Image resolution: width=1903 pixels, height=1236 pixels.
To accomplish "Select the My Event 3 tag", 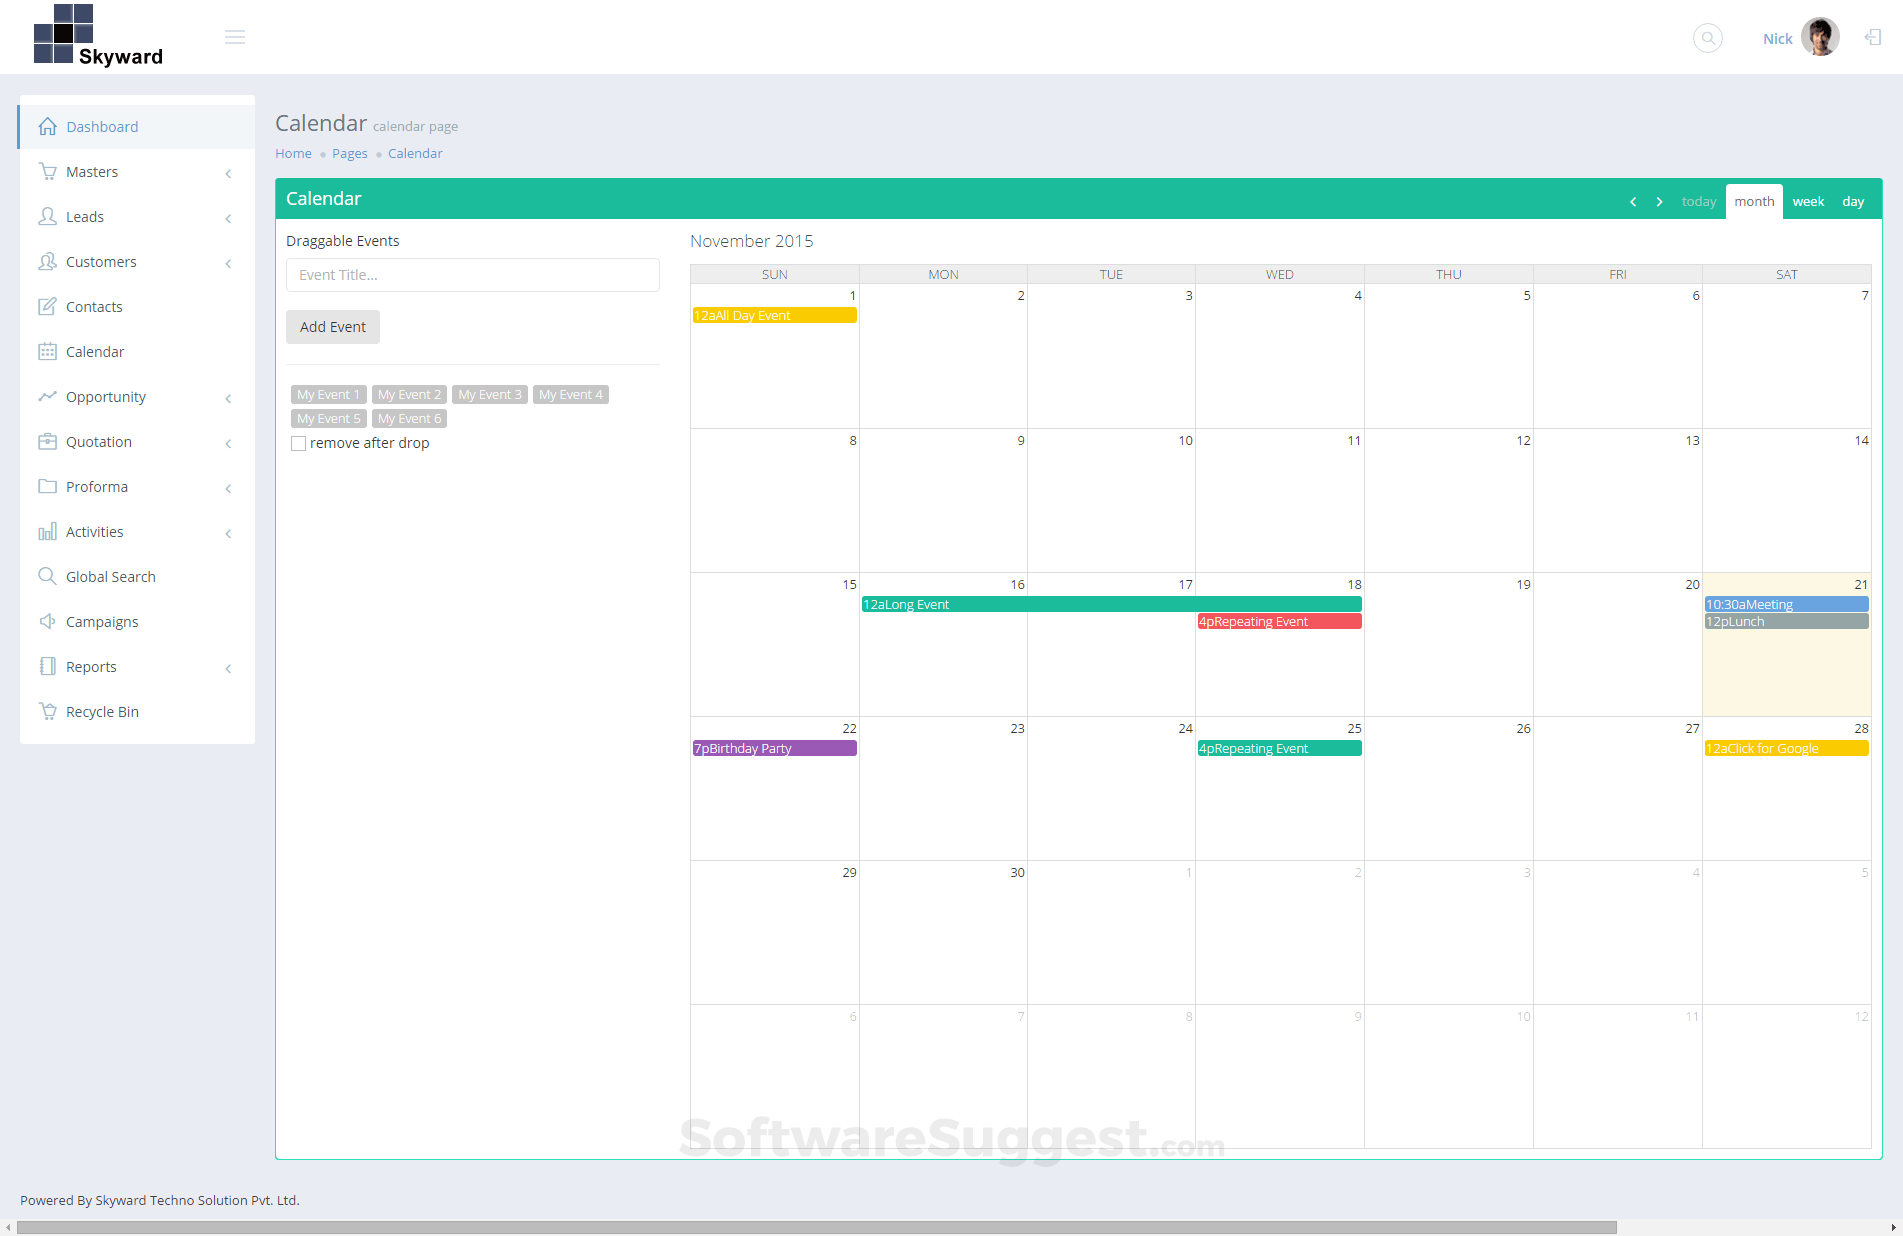I will coord(490,394).
